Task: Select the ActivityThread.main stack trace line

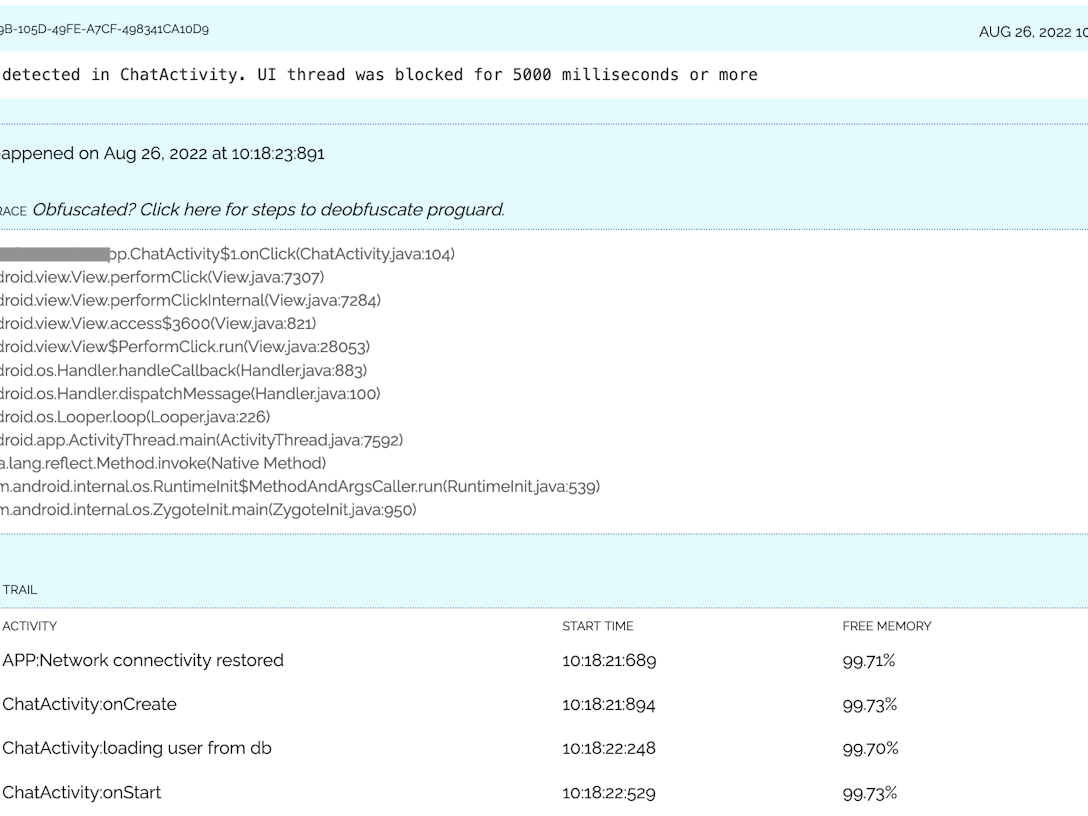Action: [201, 440]
